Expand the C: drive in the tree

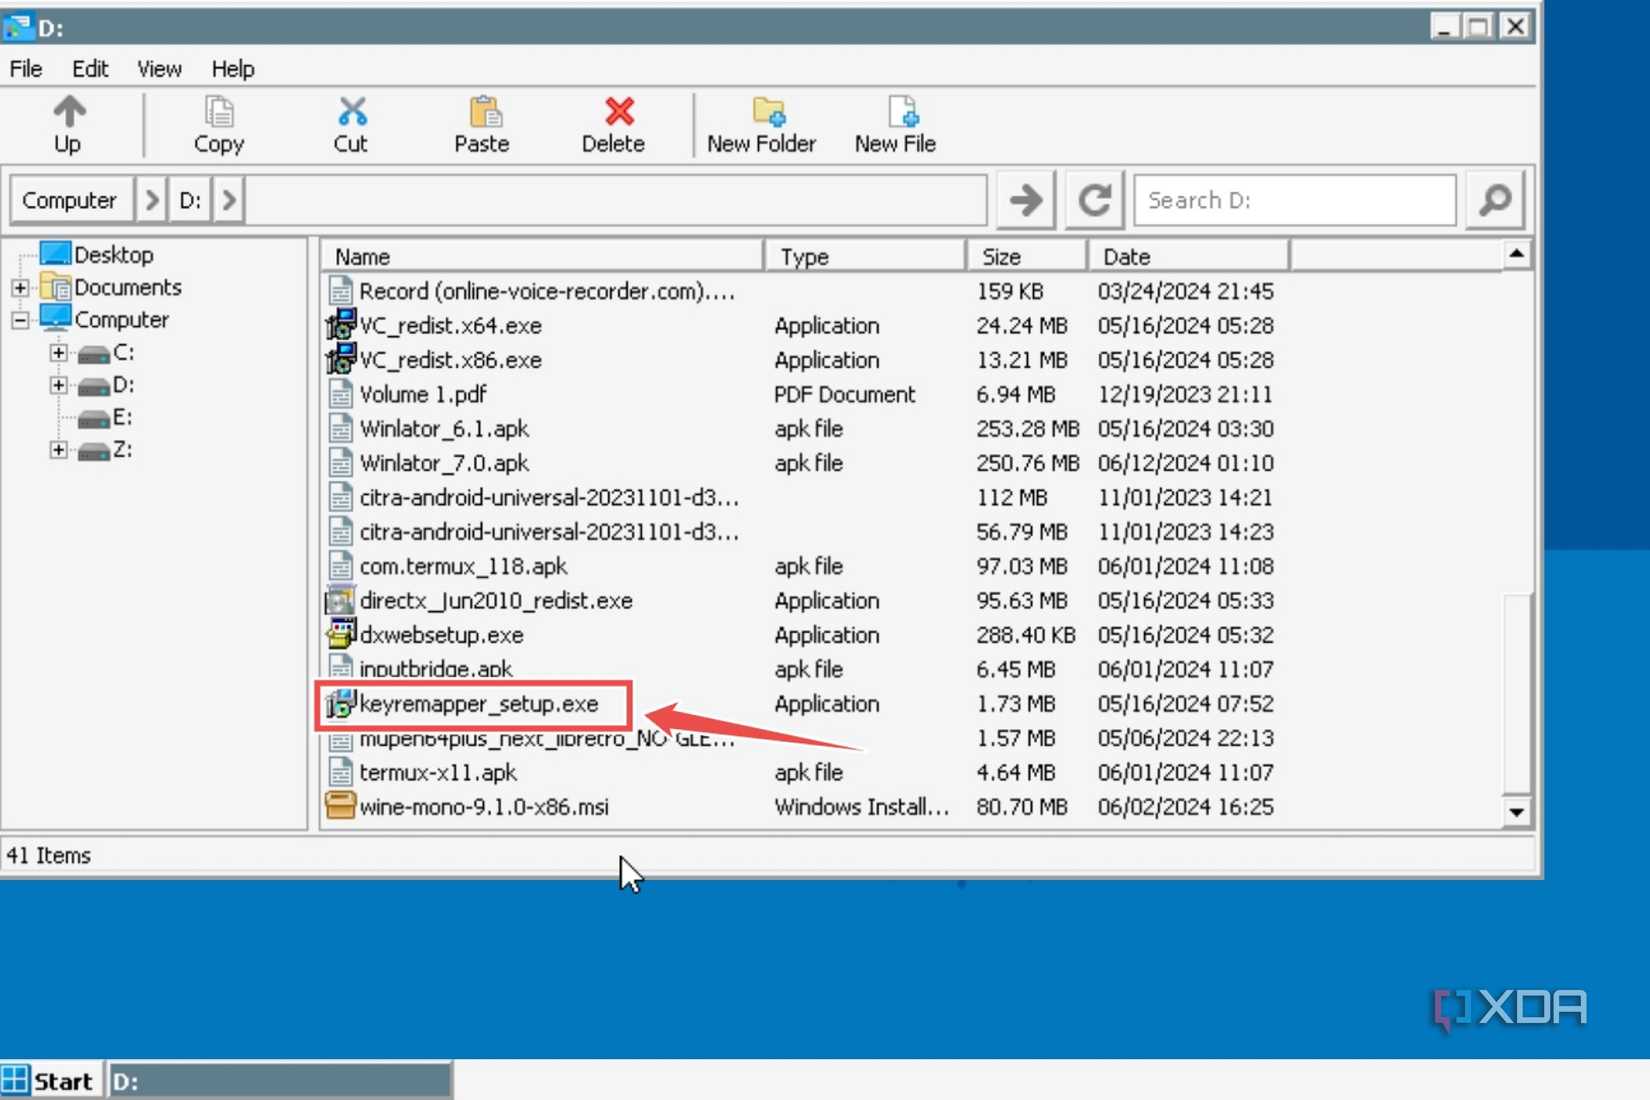(x=58, y=352)
